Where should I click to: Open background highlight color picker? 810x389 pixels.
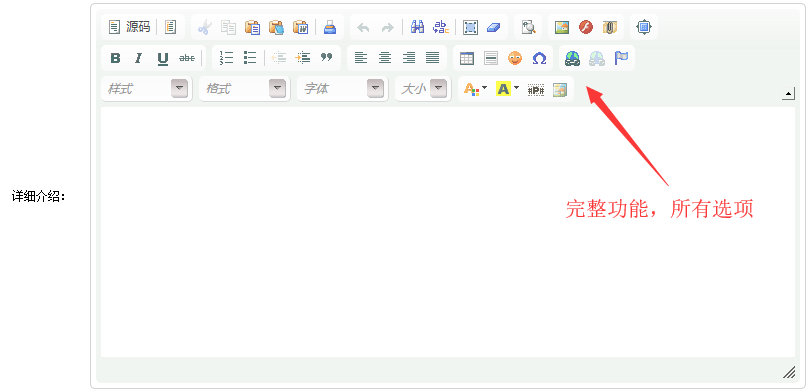pos(507,89)
